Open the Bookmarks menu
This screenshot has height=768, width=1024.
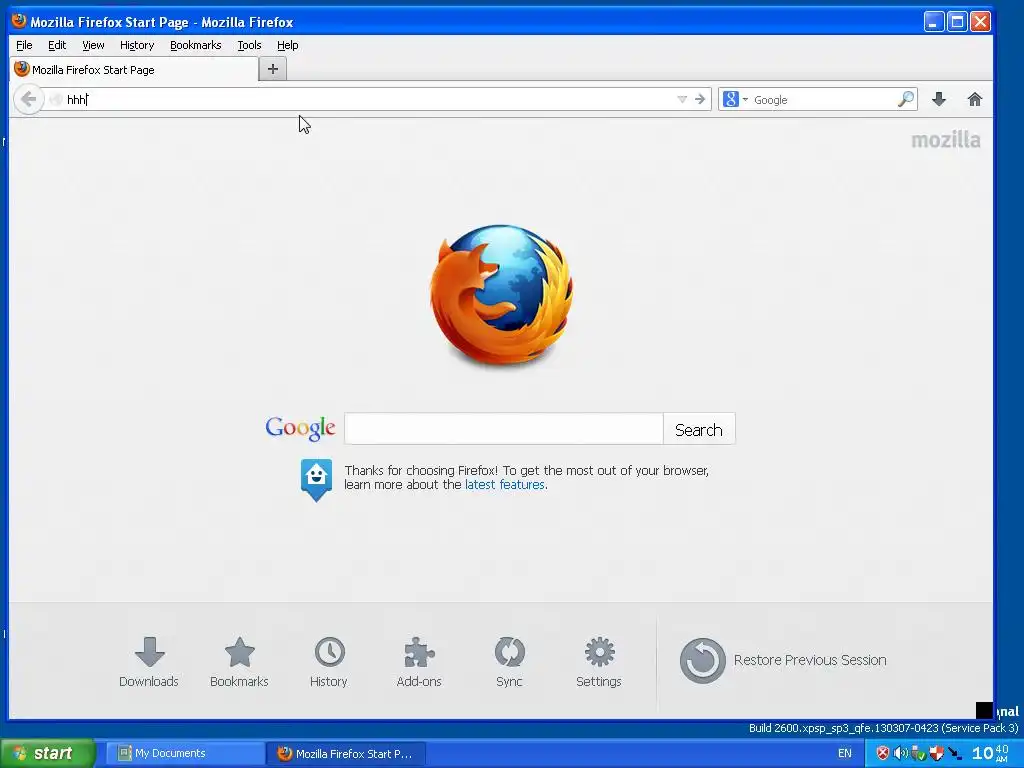click(196, 45)
